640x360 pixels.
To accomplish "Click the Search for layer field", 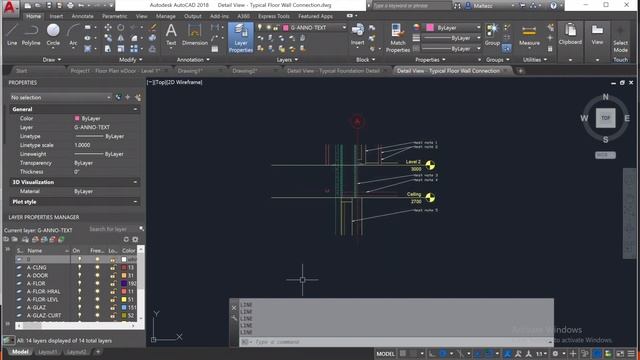I will tap(113, 229).
